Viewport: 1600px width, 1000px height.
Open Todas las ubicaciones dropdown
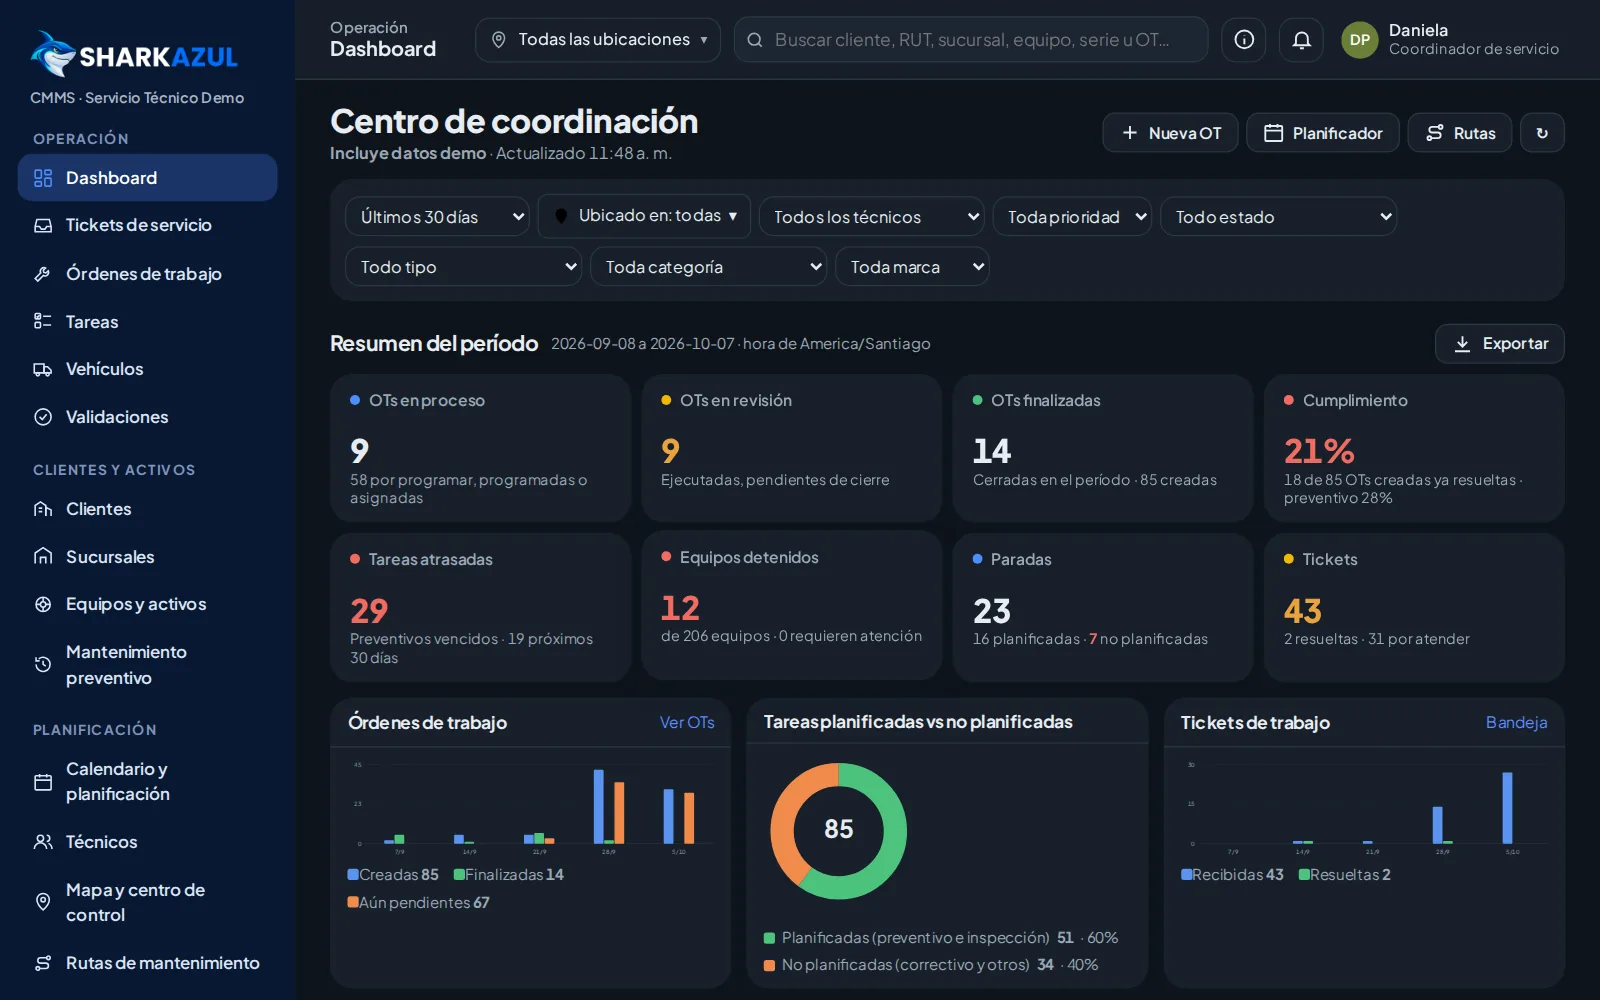(598, 40)
